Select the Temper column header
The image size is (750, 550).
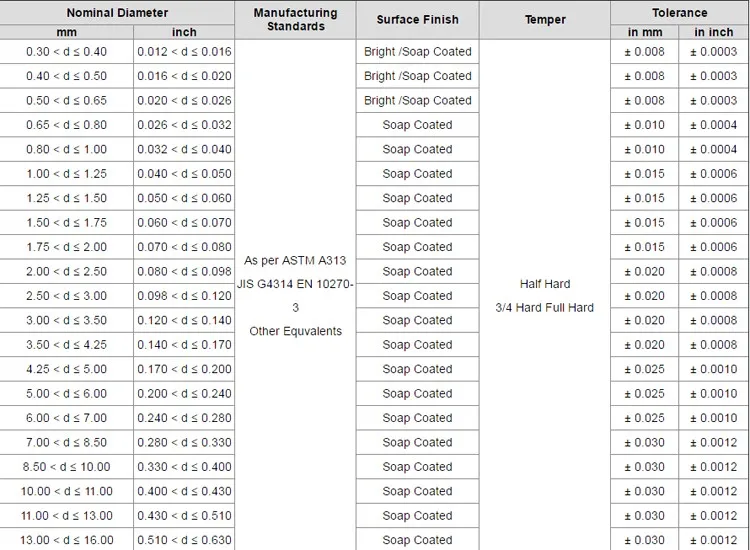[x=544, y=20]
